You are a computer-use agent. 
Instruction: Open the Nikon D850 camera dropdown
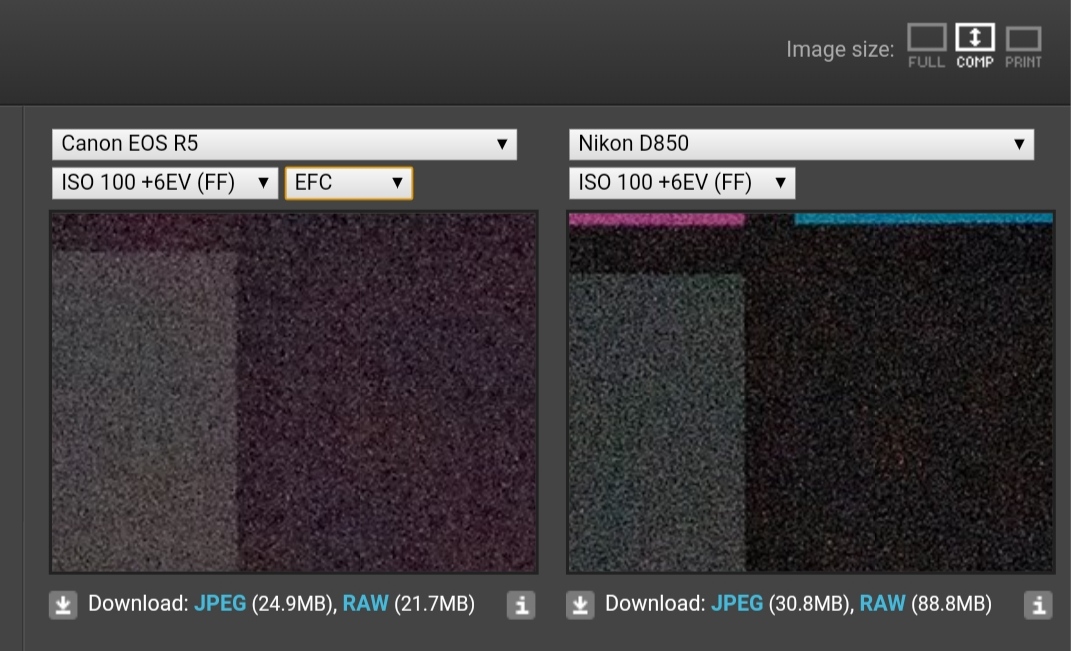pos(801,144)
